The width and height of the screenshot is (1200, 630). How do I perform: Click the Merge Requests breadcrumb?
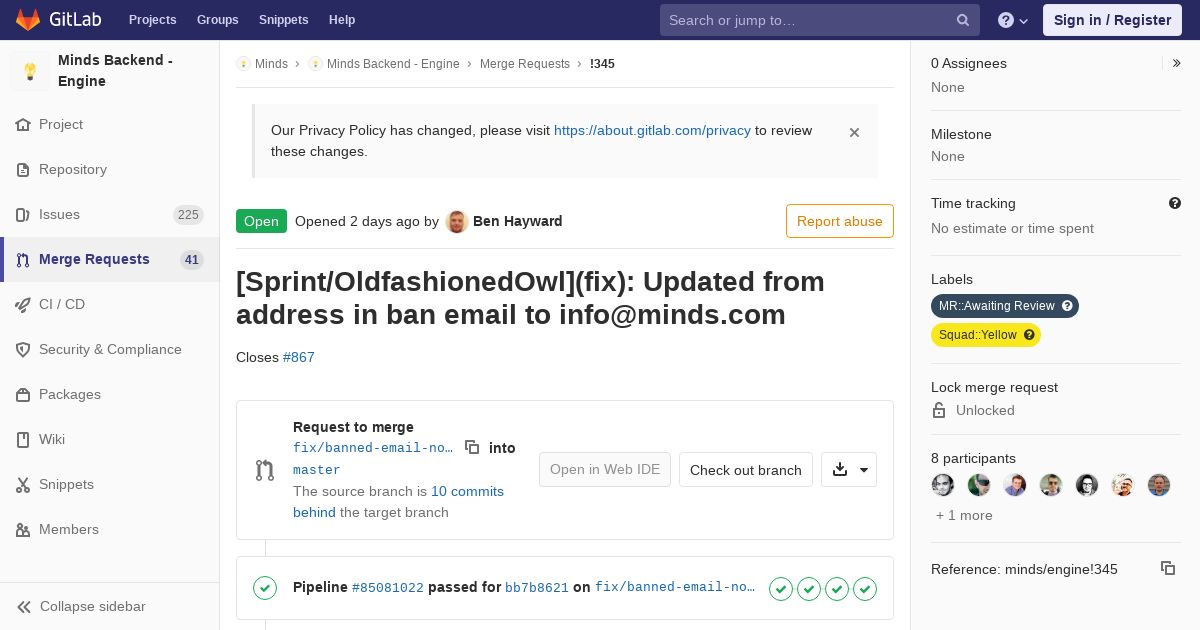[x=525, y=64]
